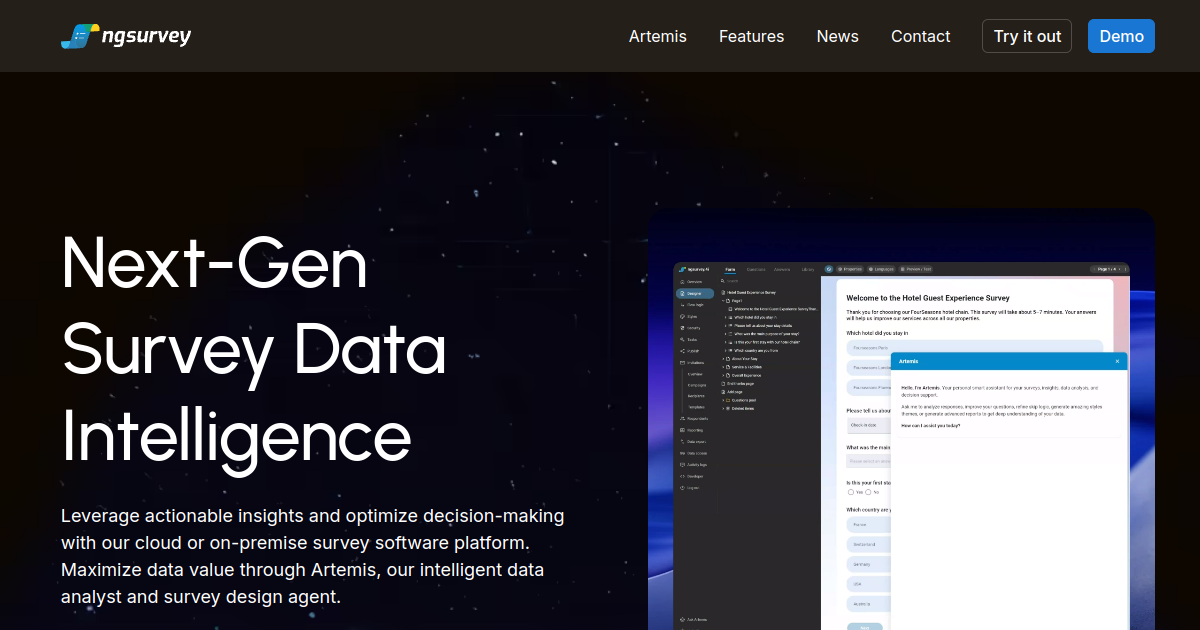Click the Try it out button
This screenshot has width=1200, height=630.
pos(1027,36)
